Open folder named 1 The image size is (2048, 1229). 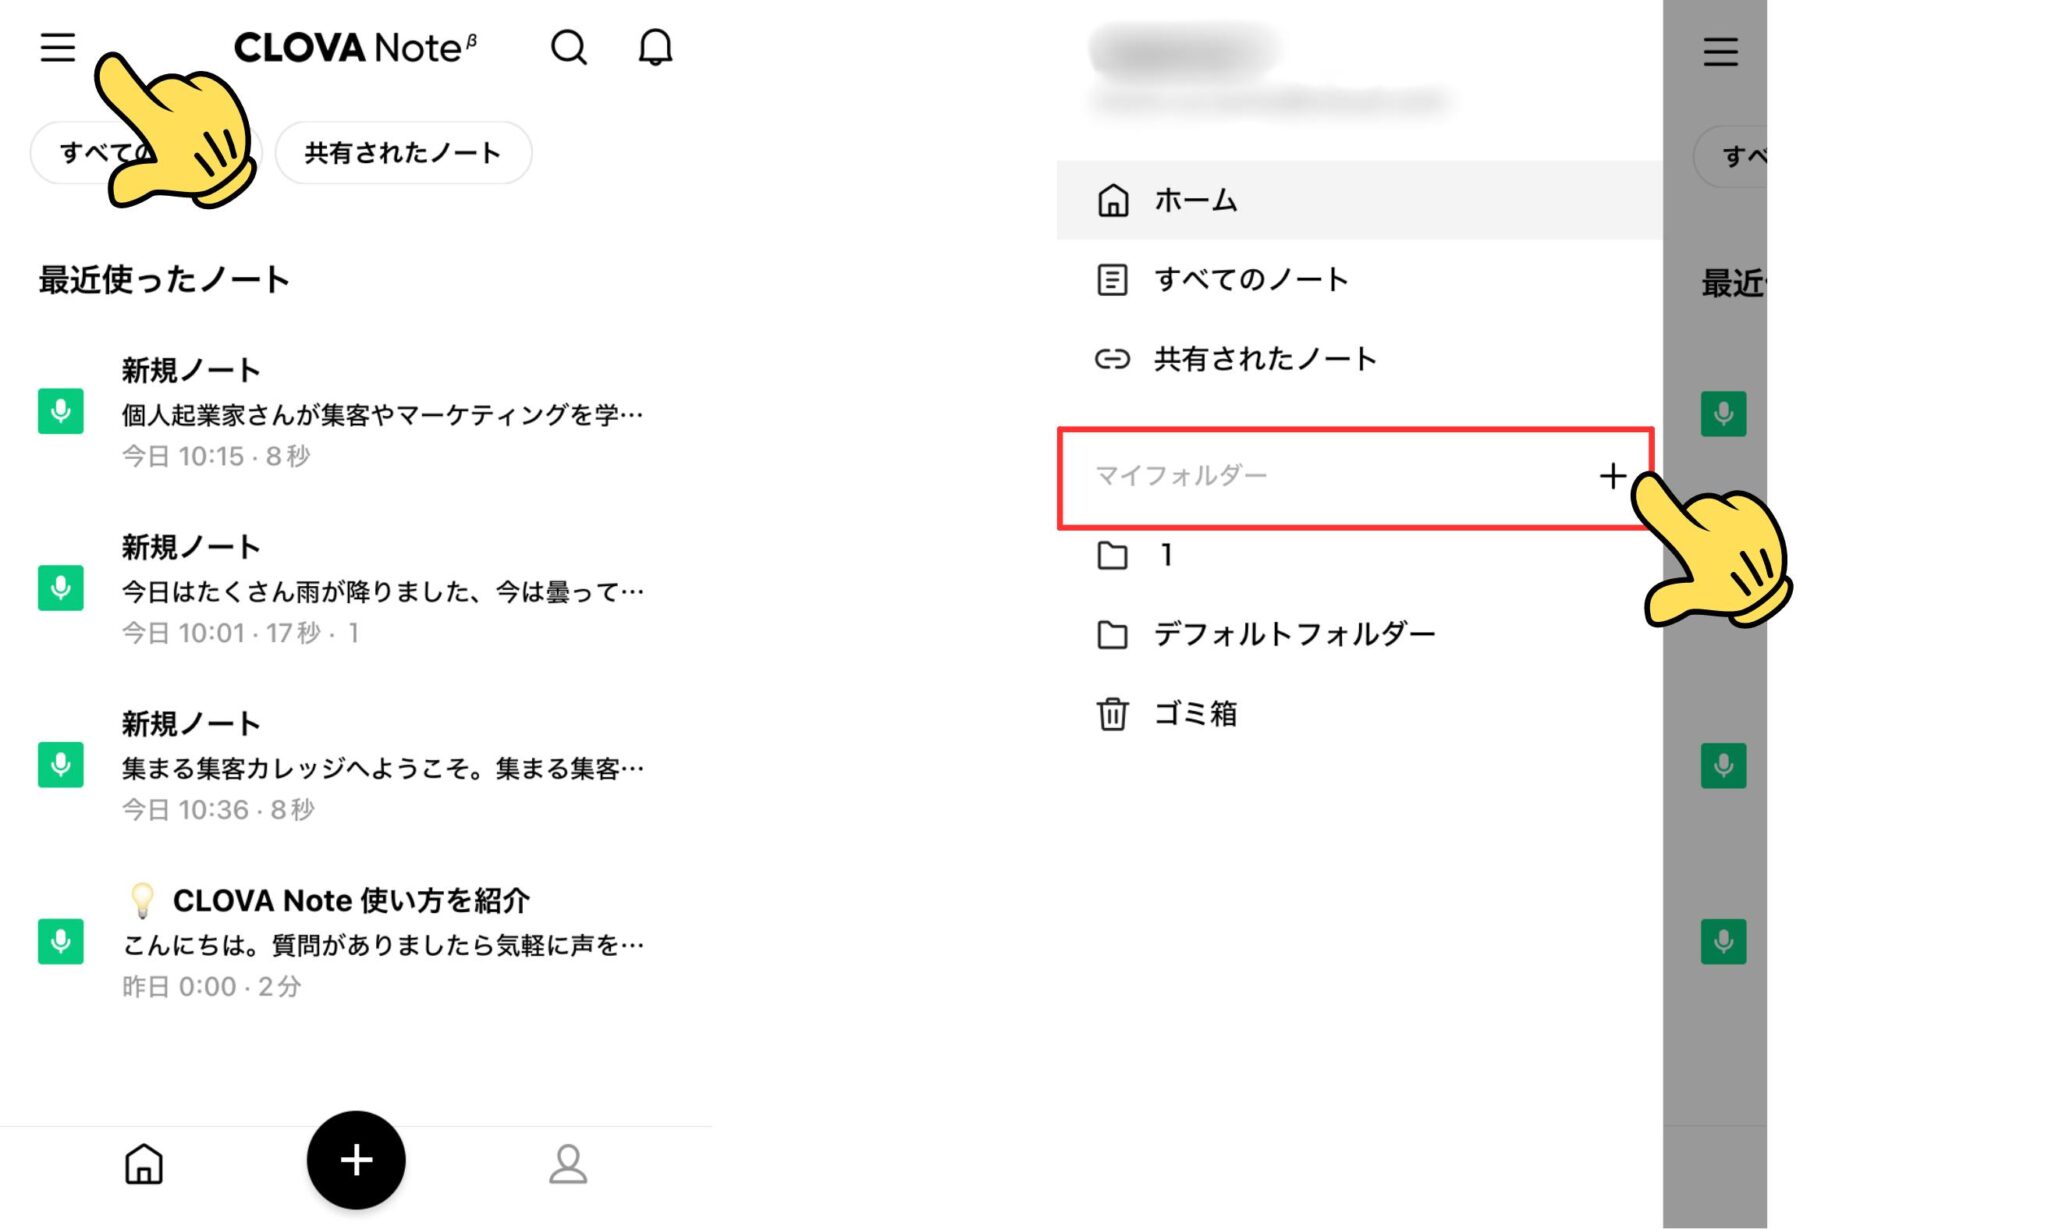[x=1359, y=555]
